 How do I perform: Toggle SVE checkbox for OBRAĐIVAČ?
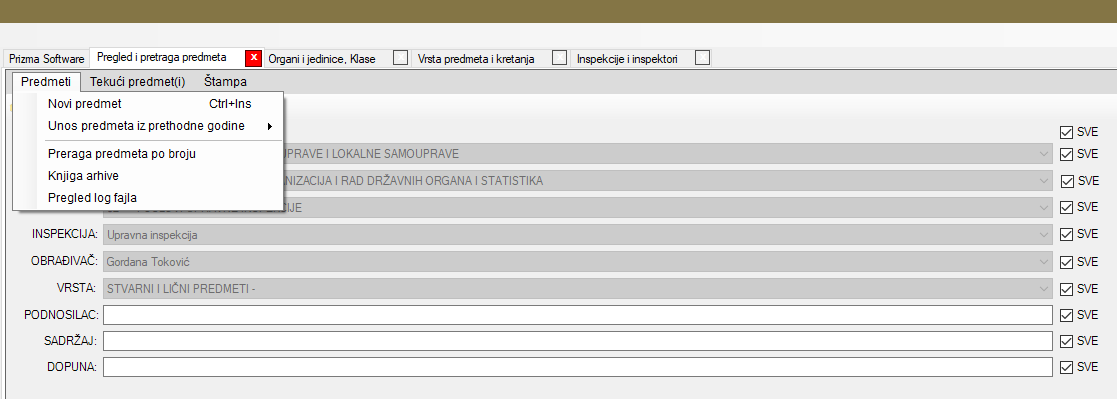tap(1066, 262)
